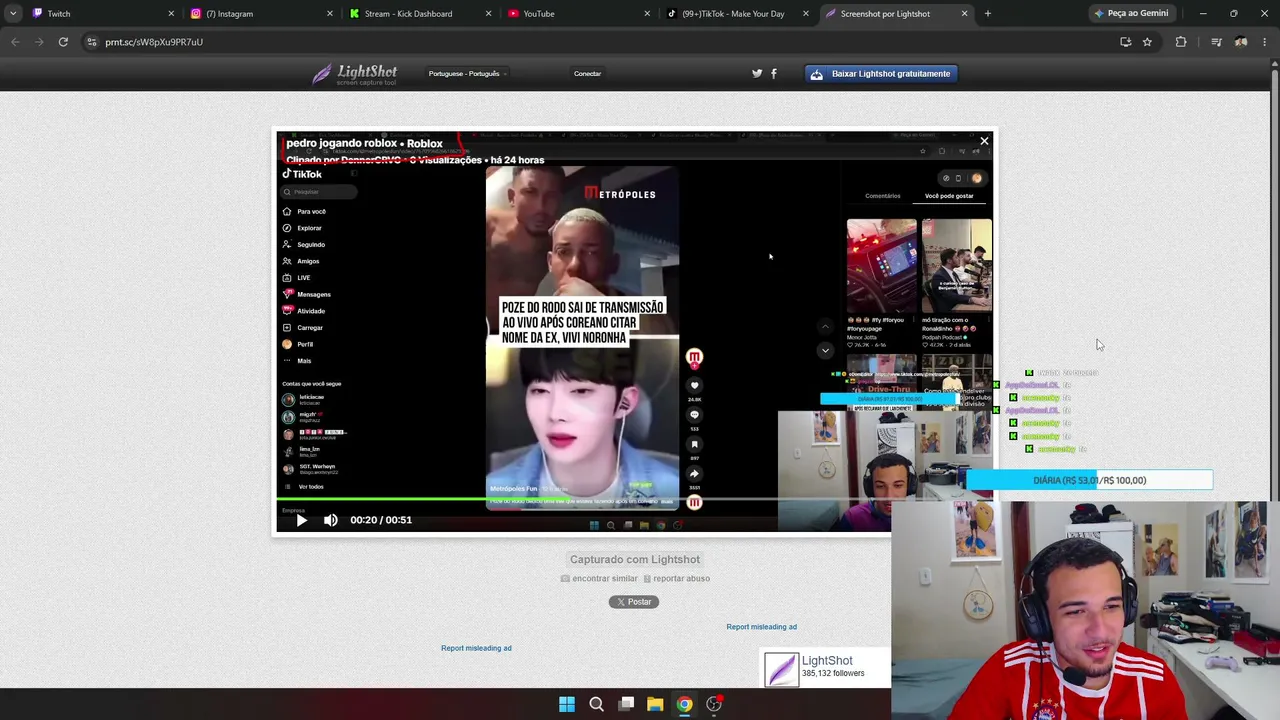Open the Windows Start menu
Image resolution: width=1280 pixels, height=720 pixels.
point(567,704)
